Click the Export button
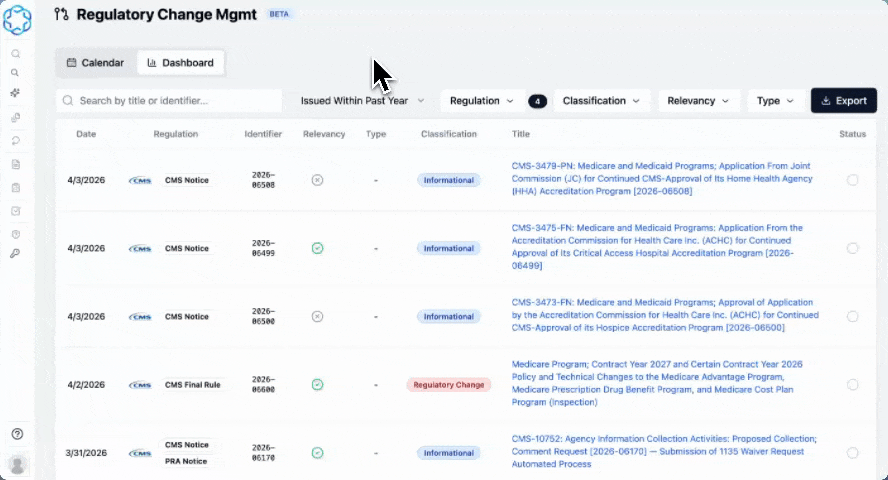 [x=844, y=101]
